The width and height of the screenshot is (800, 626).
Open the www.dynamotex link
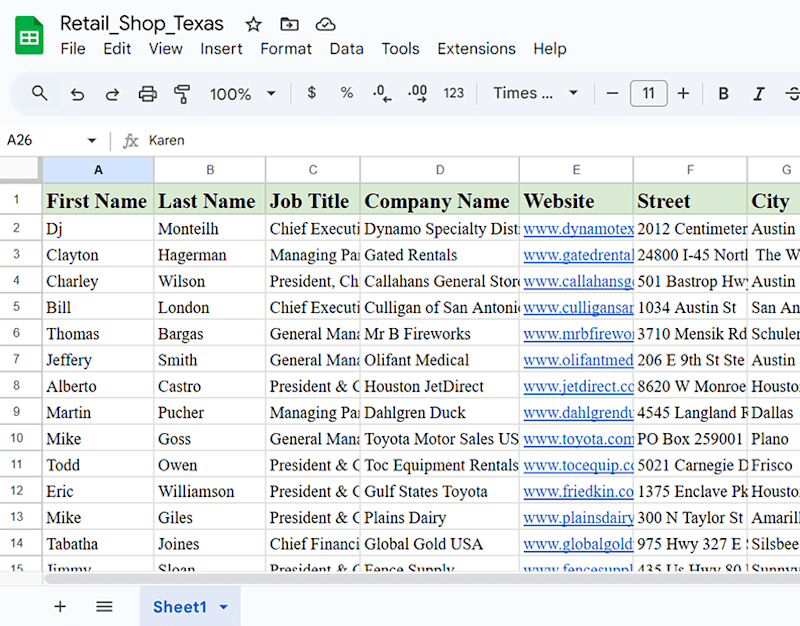[x=578, y=229]
